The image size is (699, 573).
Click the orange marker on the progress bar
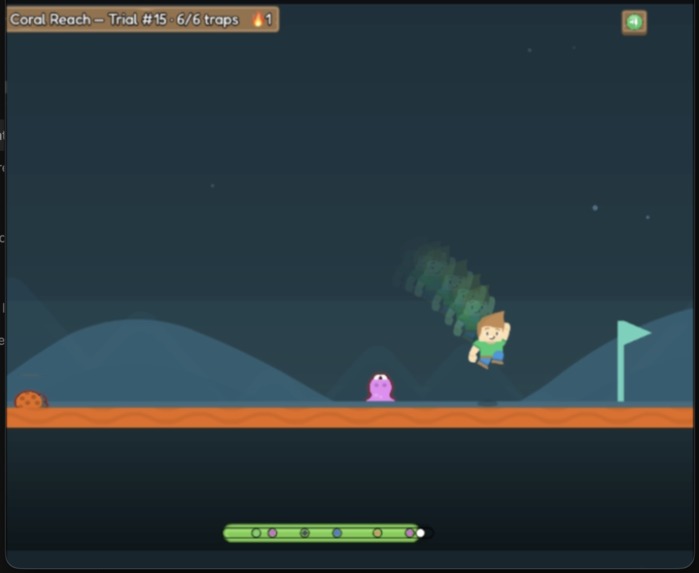pyautogui.click(x=378, y=533)
